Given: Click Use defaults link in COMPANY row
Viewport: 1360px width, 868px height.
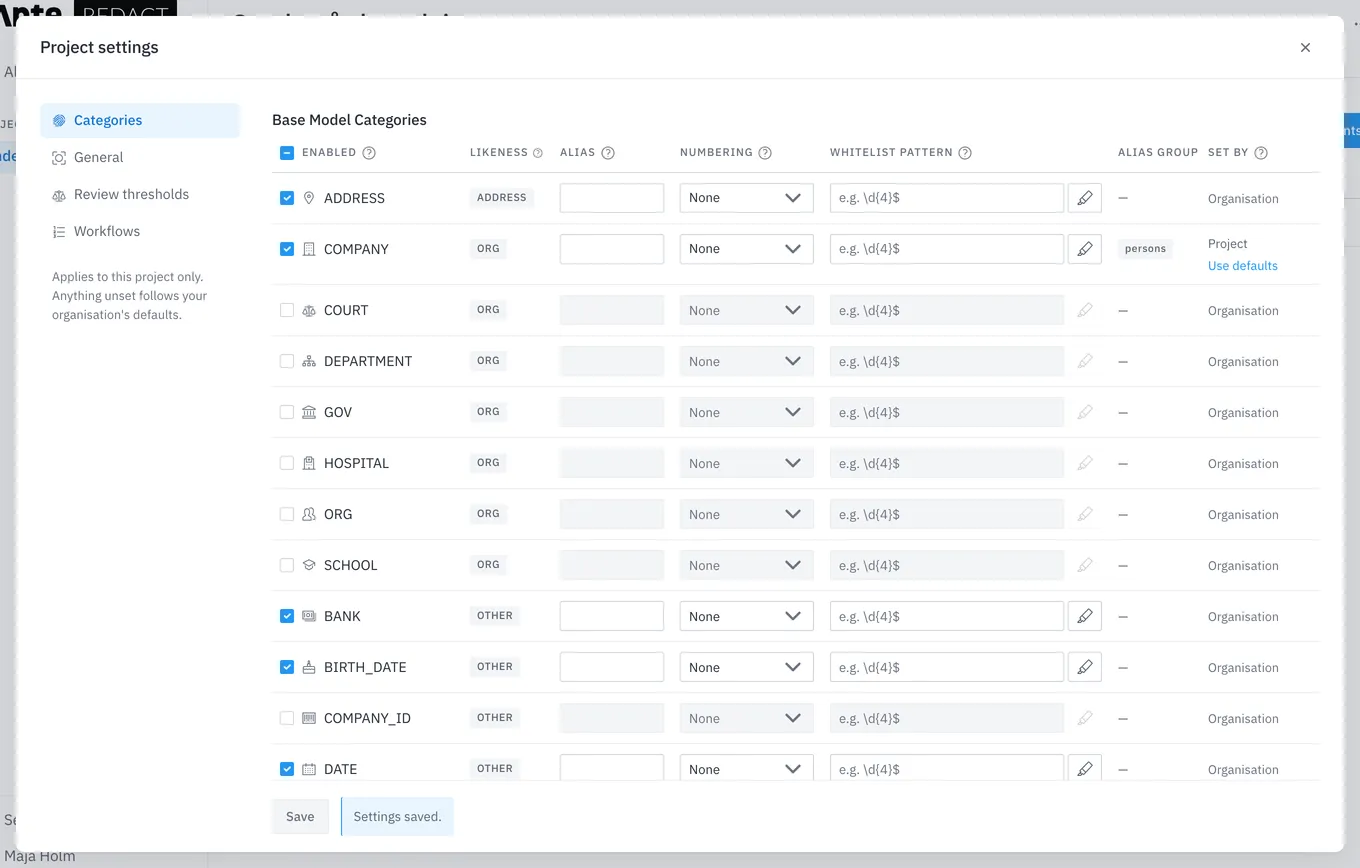Looking at the screenshot, I should [x=1243, y=266].
